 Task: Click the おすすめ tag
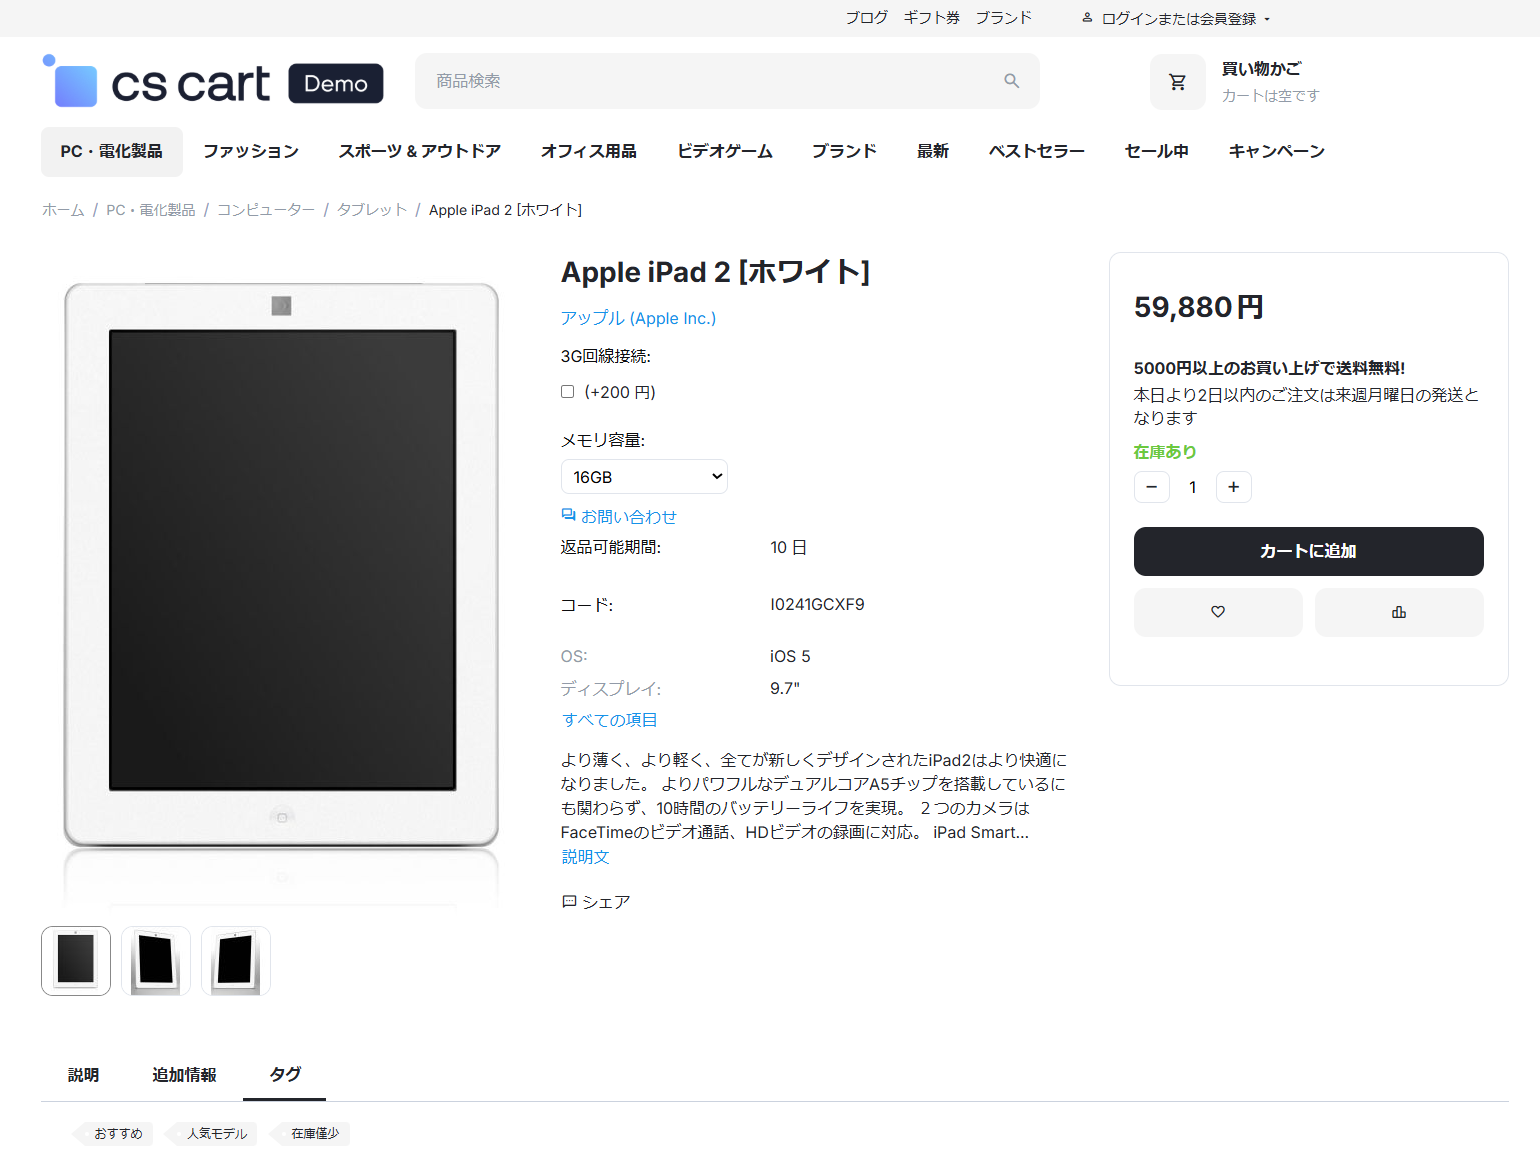(118, 1134)
